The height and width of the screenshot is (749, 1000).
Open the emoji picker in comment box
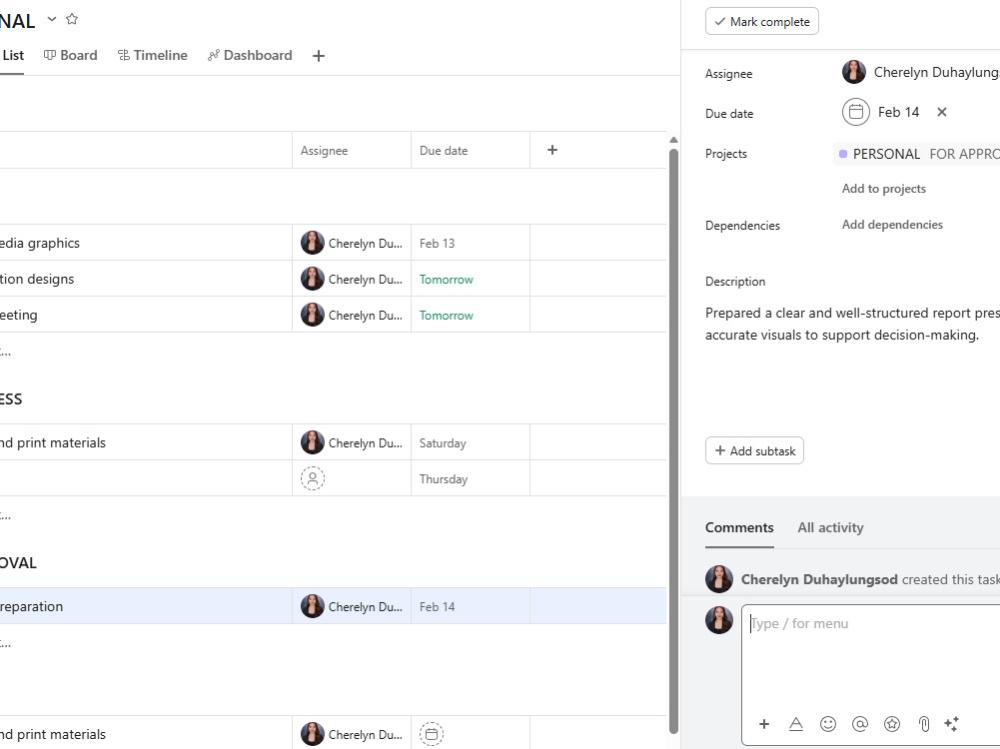pos(828,724)
